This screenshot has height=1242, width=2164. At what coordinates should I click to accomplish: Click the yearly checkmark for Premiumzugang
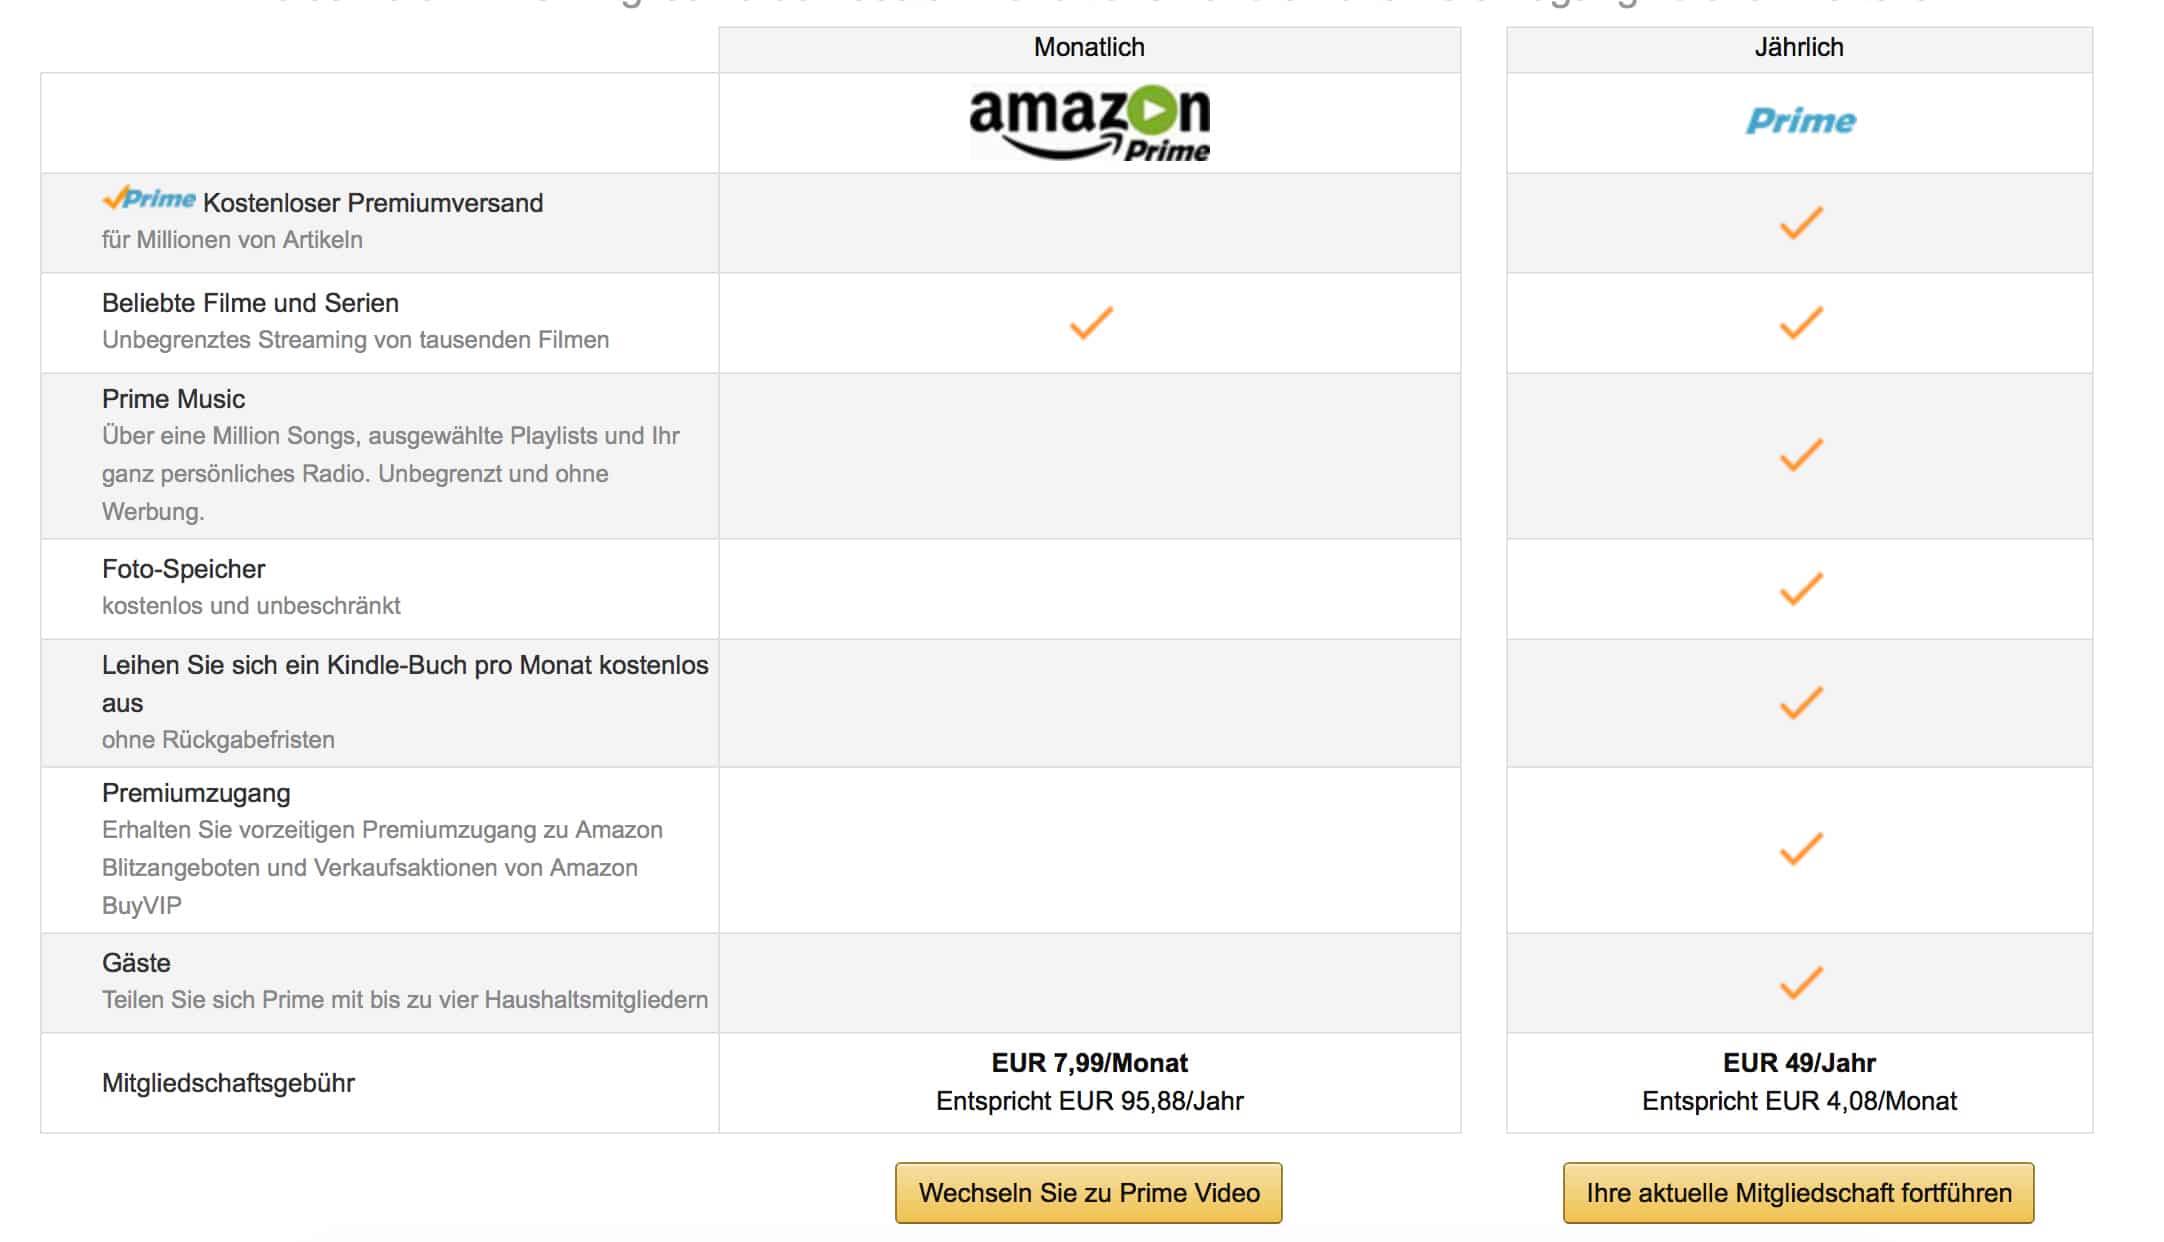pyautogui.click(x=1800, y=849)
